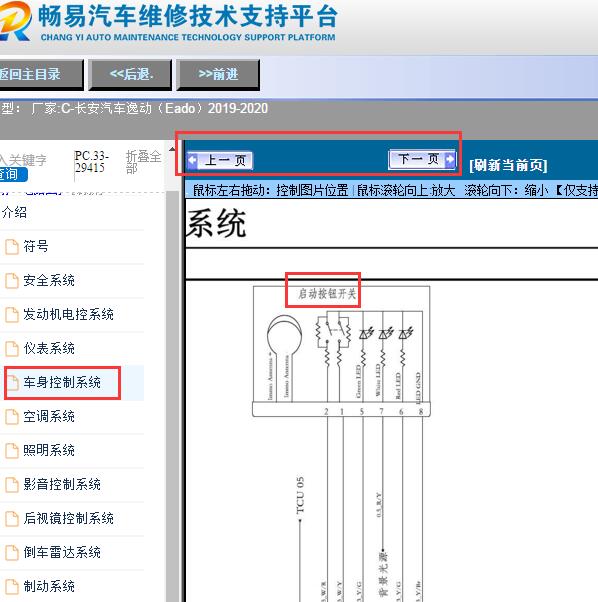Click the TCU 05 label in the diagram
The width and height of the screenshot is (598, 602).
[x=300, y=496]
